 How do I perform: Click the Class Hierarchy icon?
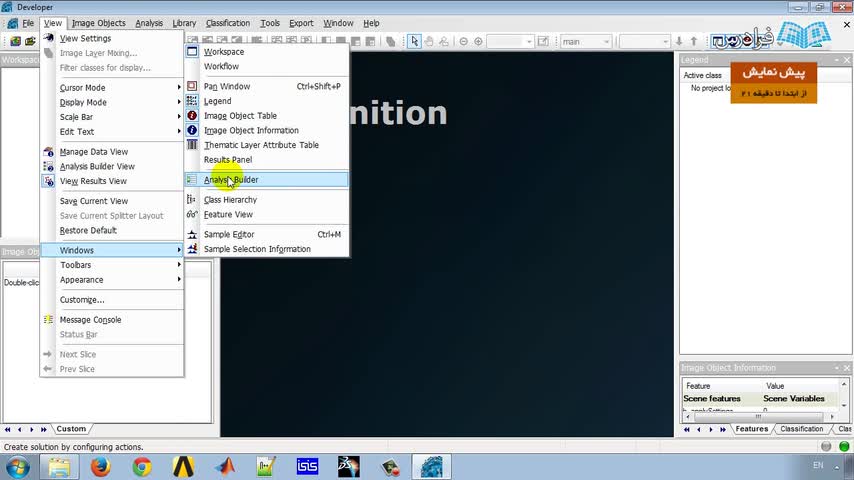(x=192, y=199)
